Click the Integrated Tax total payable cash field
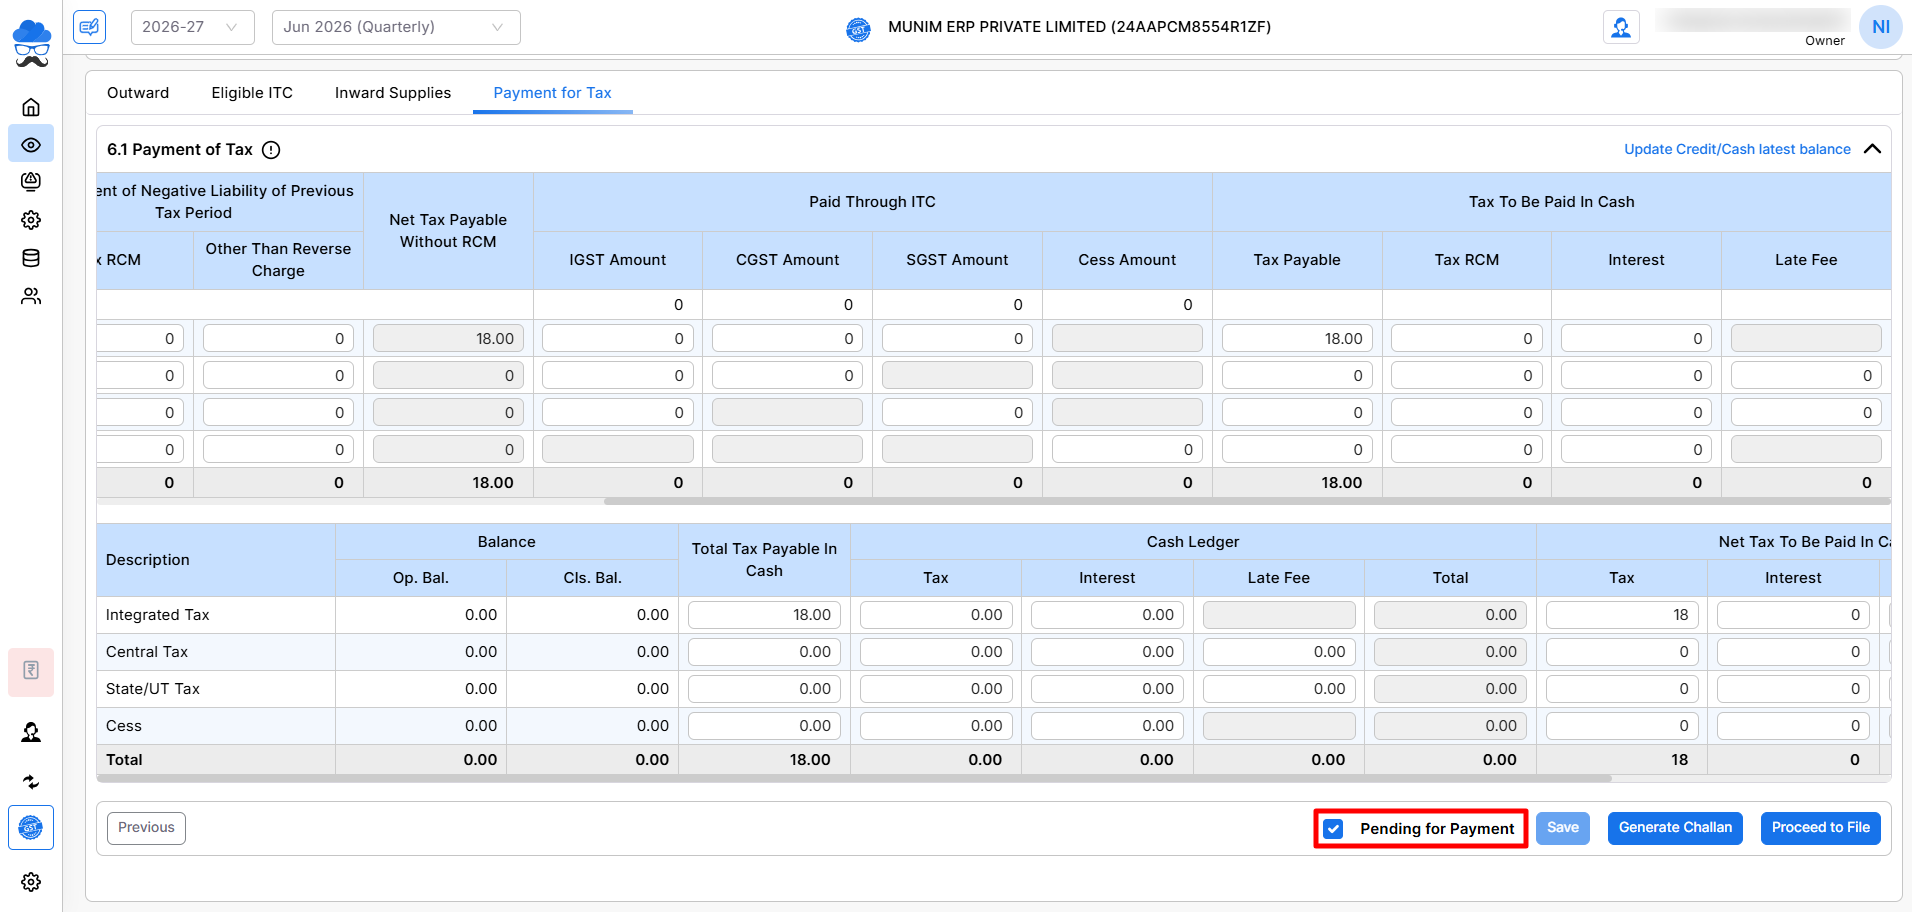 764,615
